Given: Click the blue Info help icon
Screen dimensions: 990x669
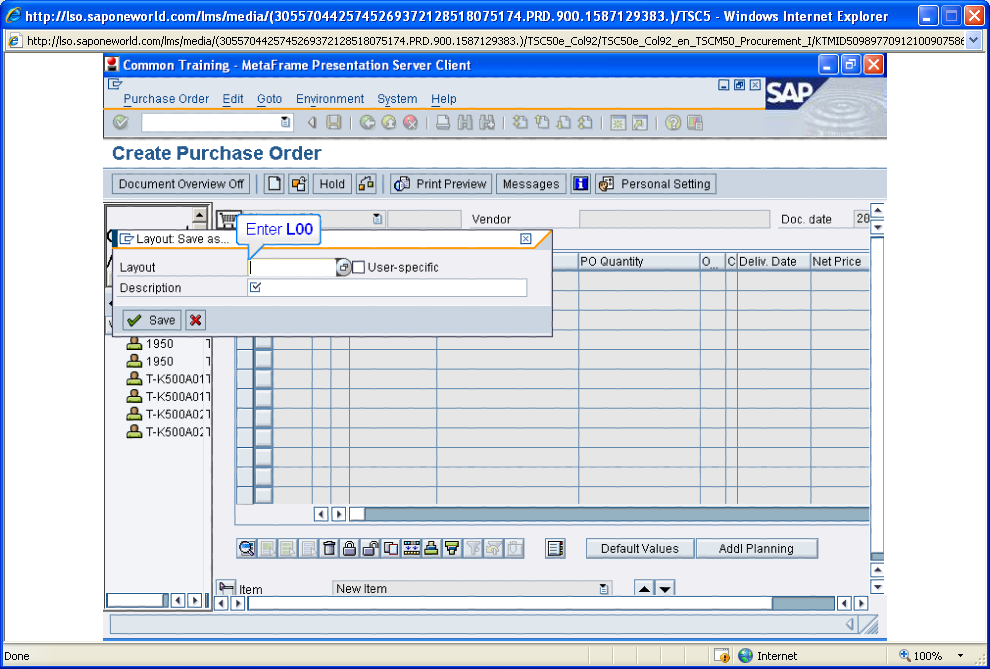Looking at the screenshot, I should point(580,184).
